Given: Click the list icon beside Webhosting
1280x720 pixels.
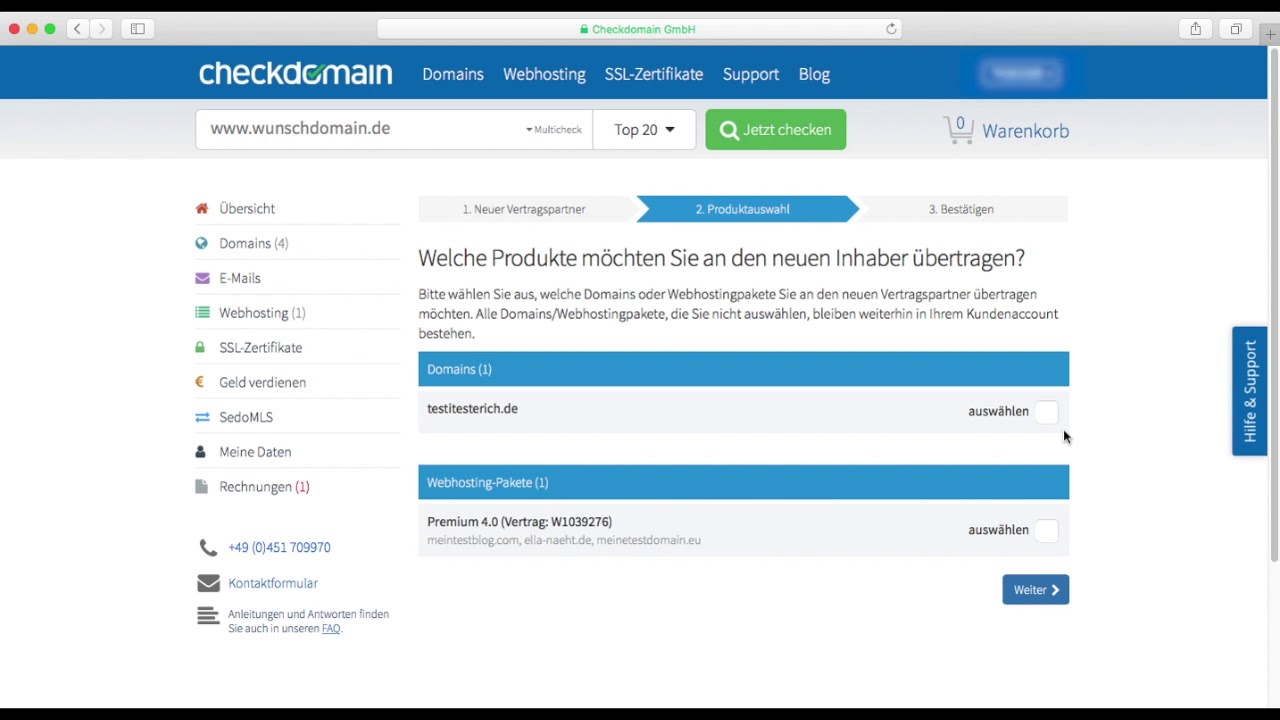Looking at the screenshot, I should coord(202,313).
